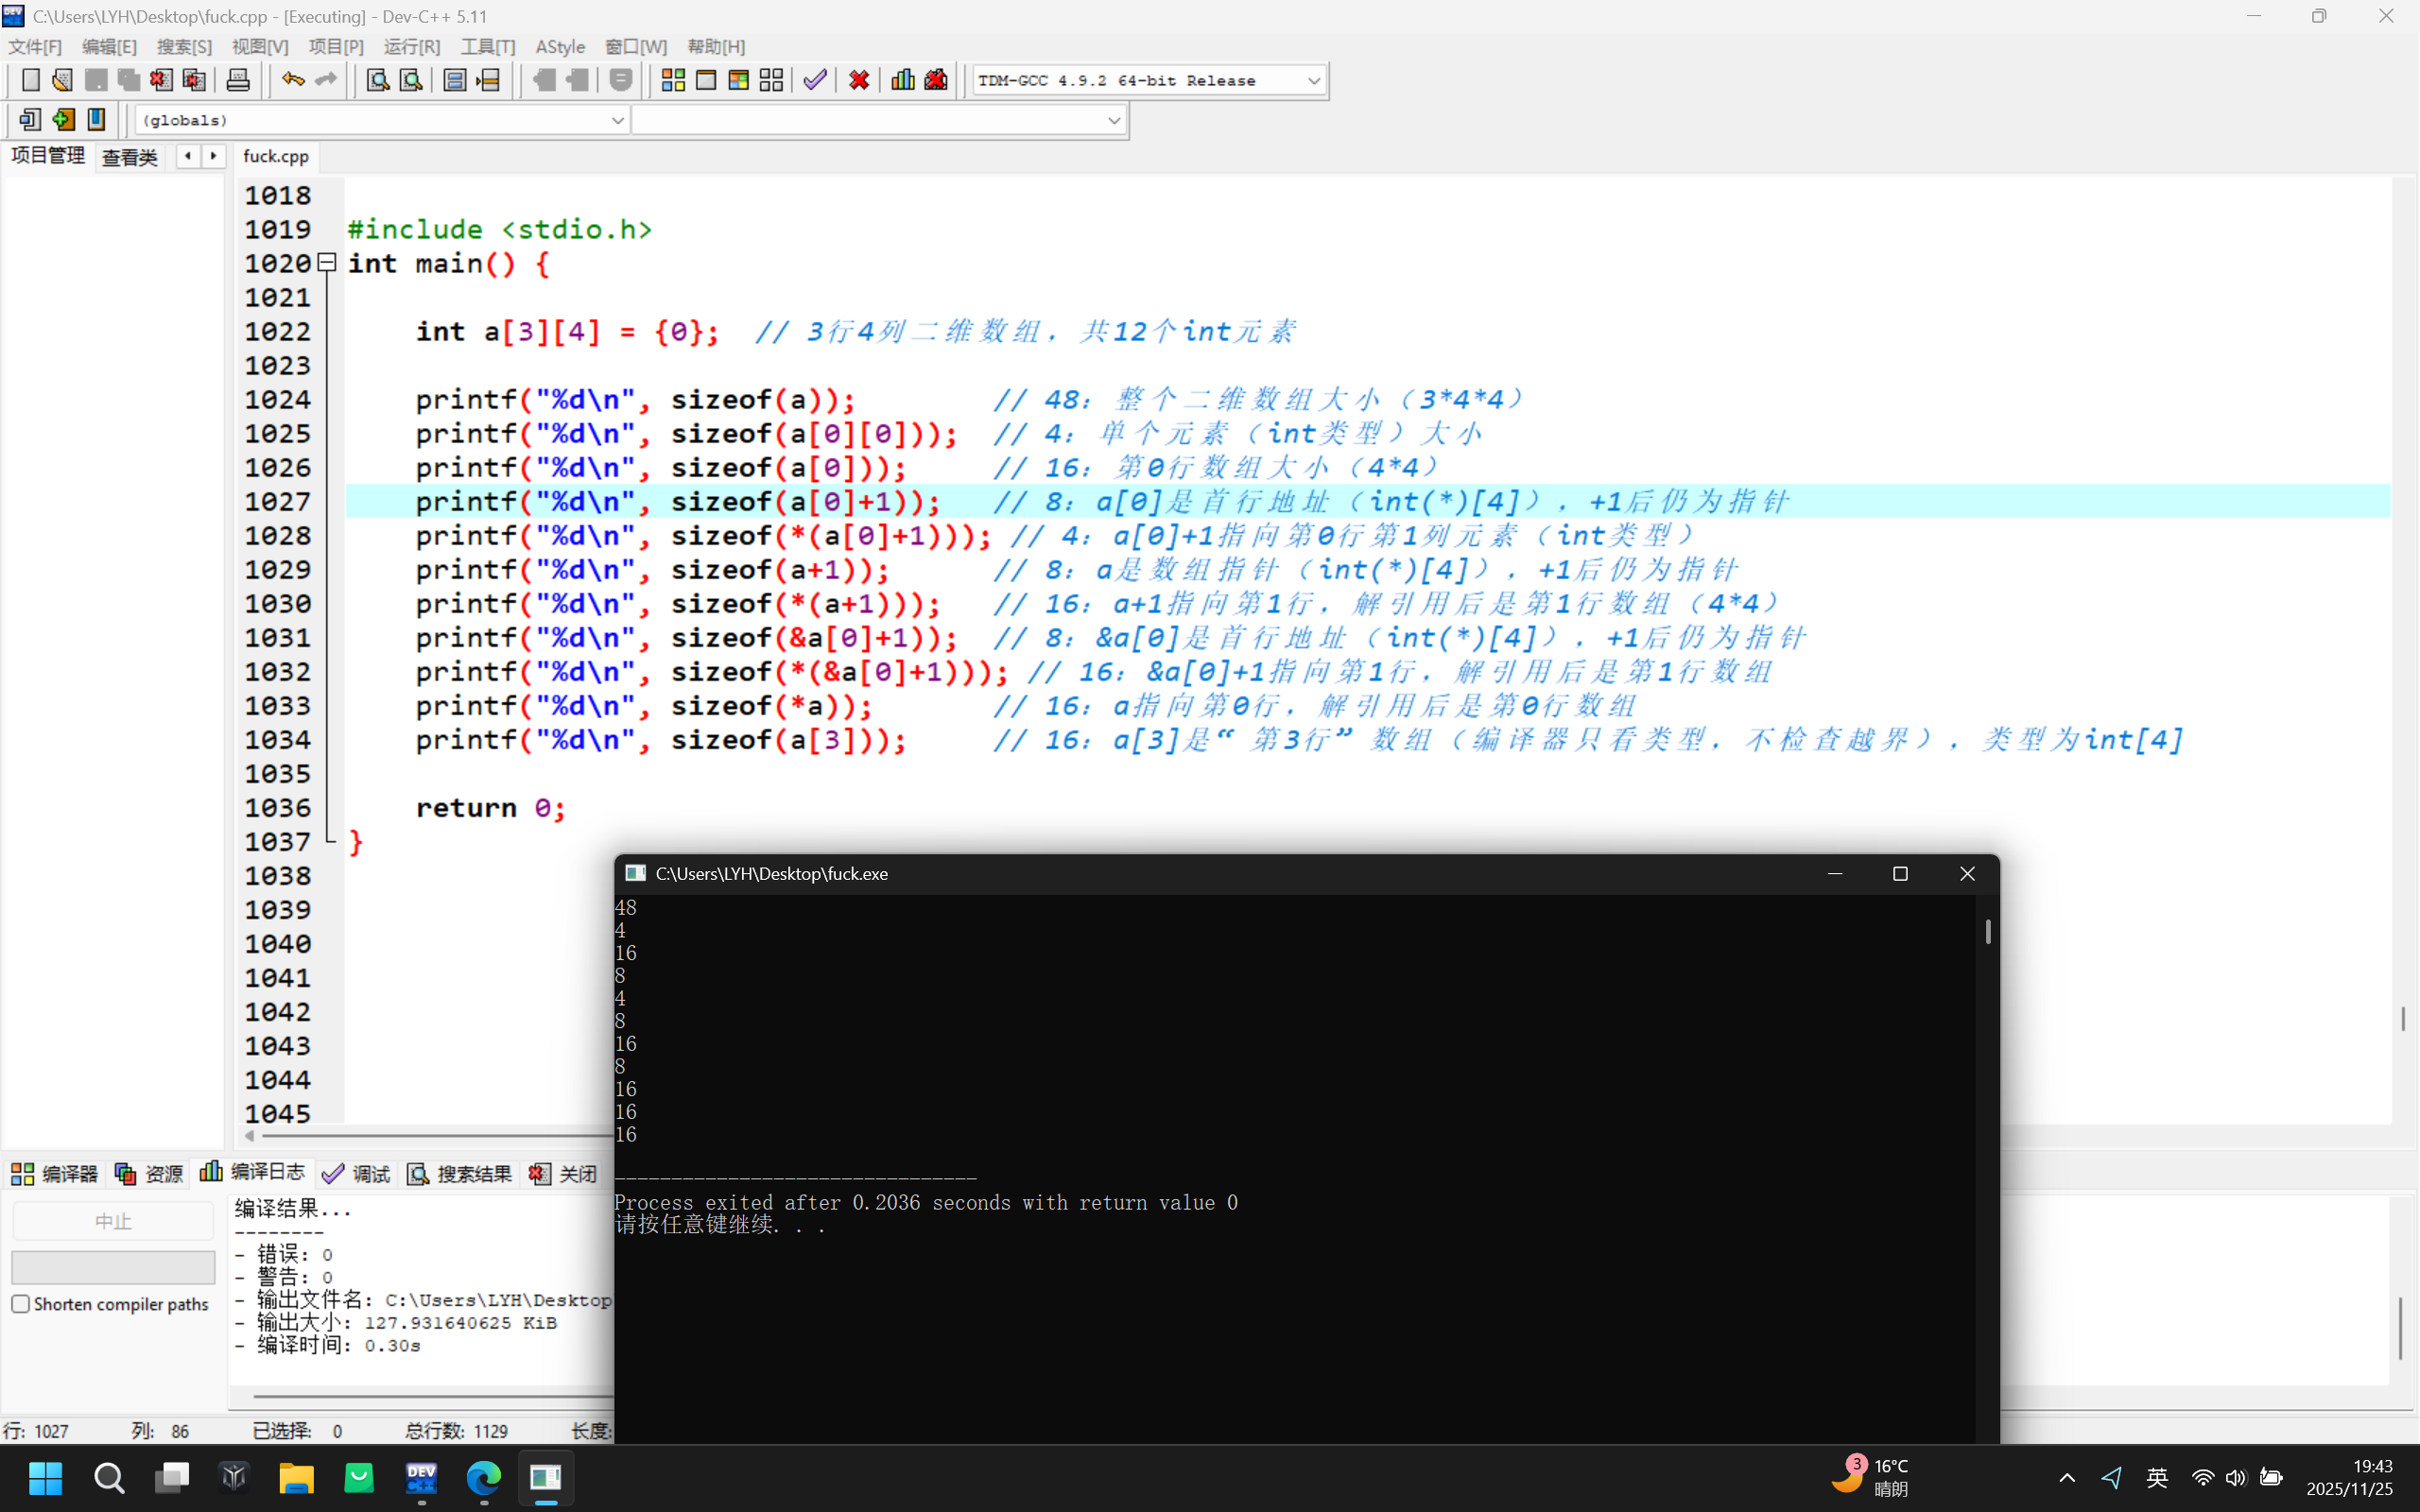Open the AStyle menu
This screenshot has height=1512, width=2420.
click(560, 46)
